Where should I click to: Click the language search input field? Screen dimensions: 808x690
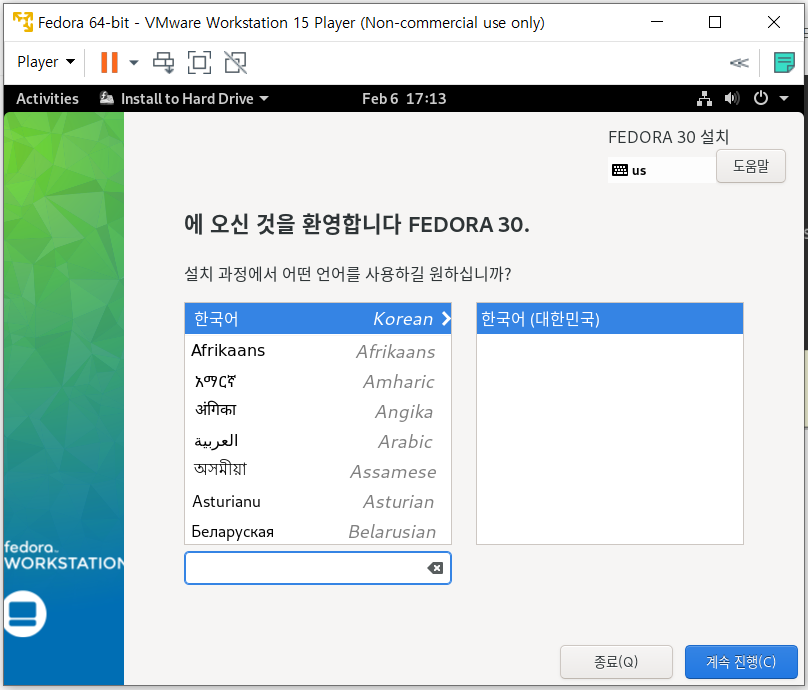click(x=318, y=568)
